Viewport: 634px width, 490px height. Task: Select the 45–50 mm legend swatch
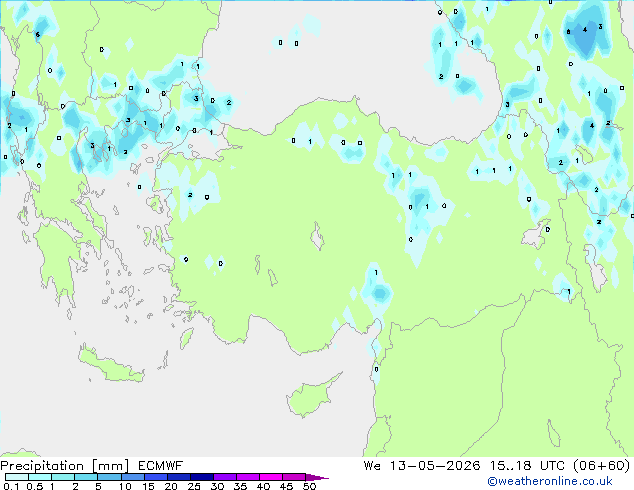(x=294, y=477)
